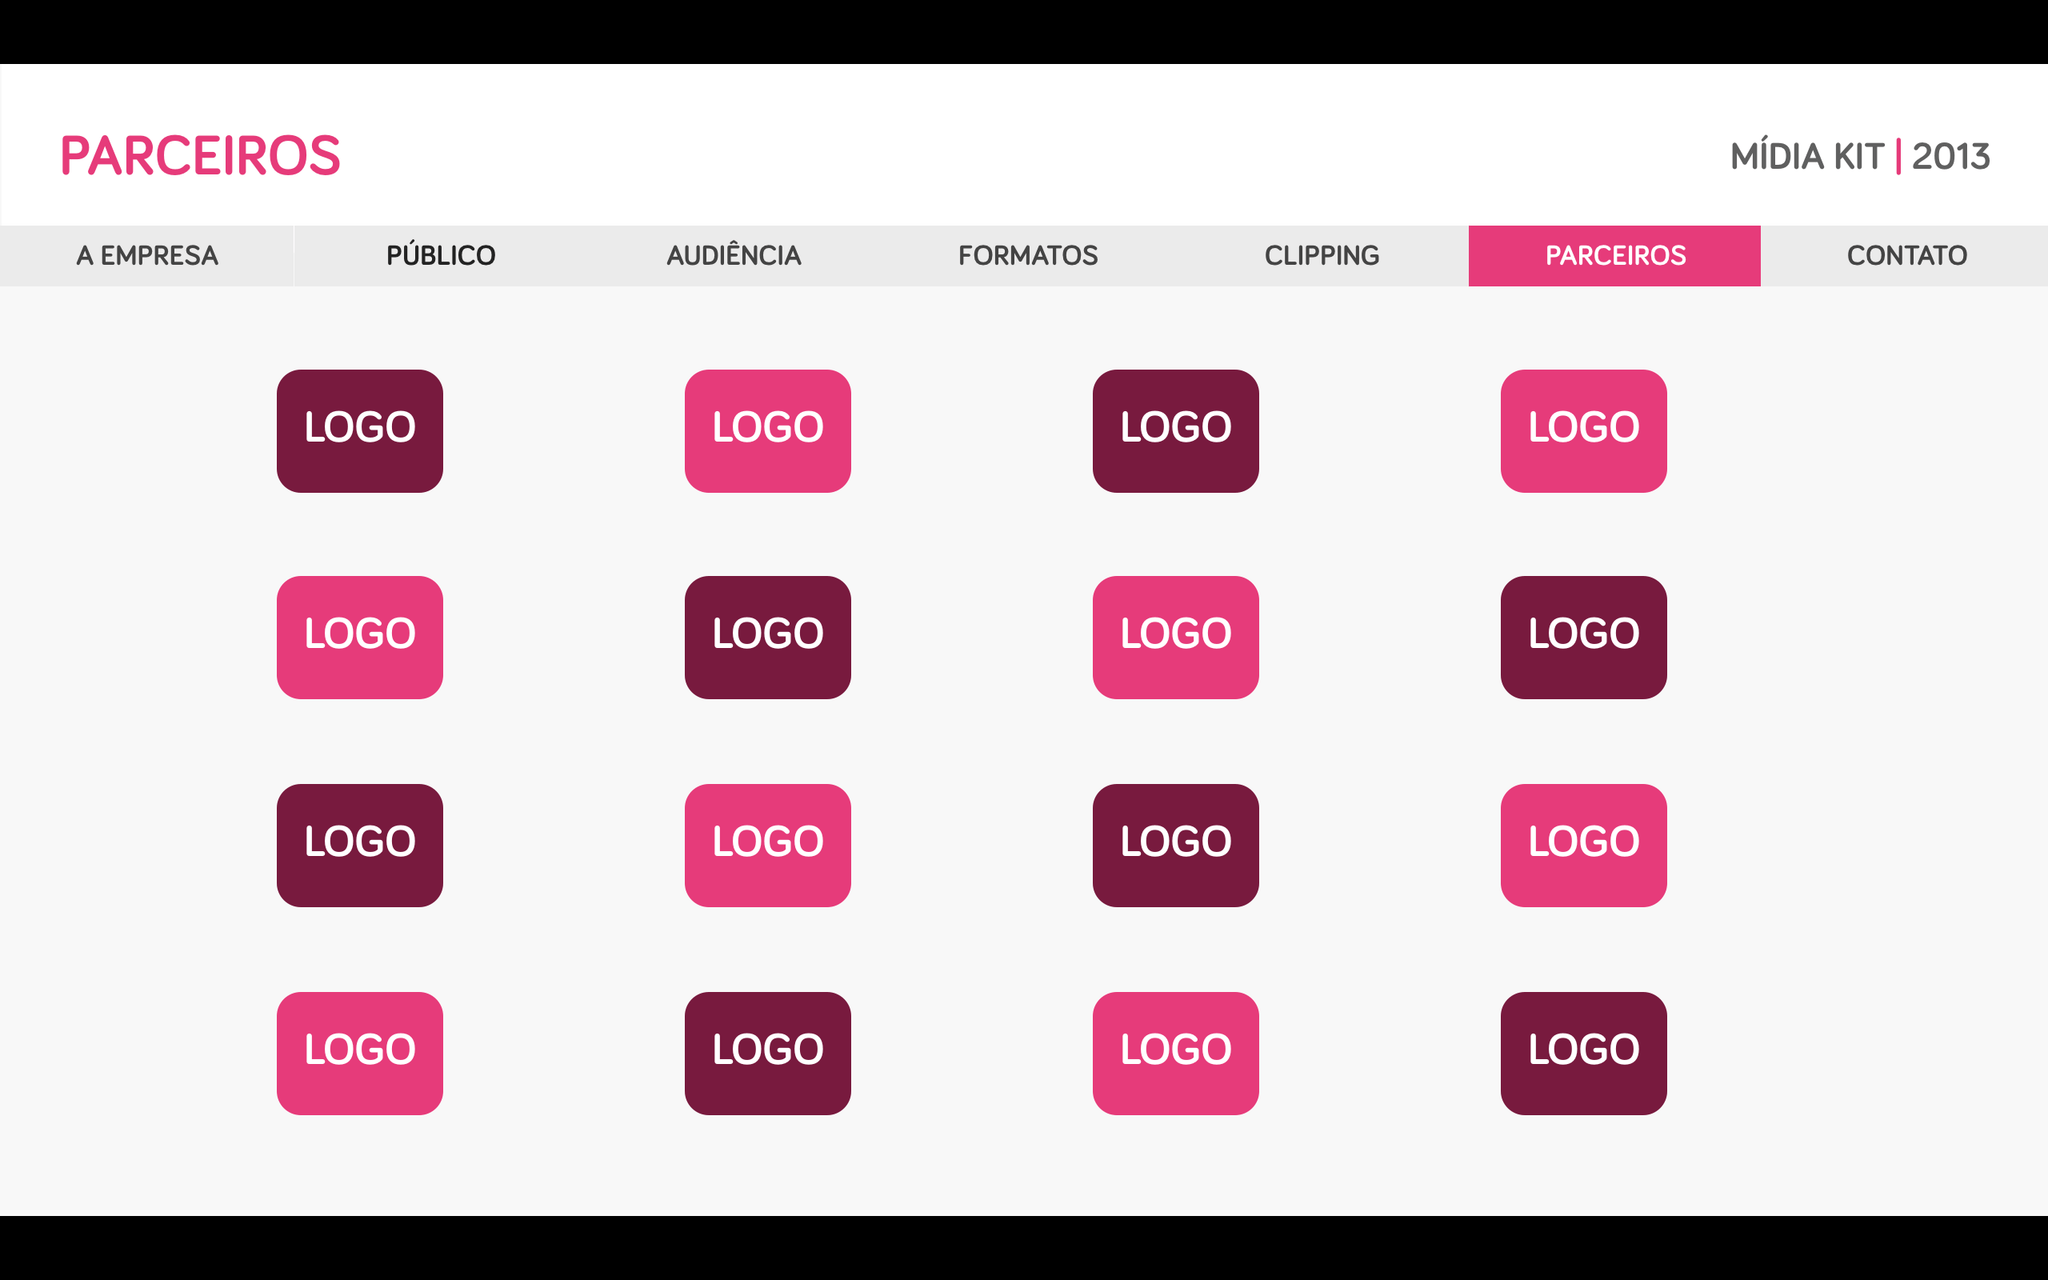Switch to the PÚBLICO tab
2048x1280 pixels.
(440, 256)
